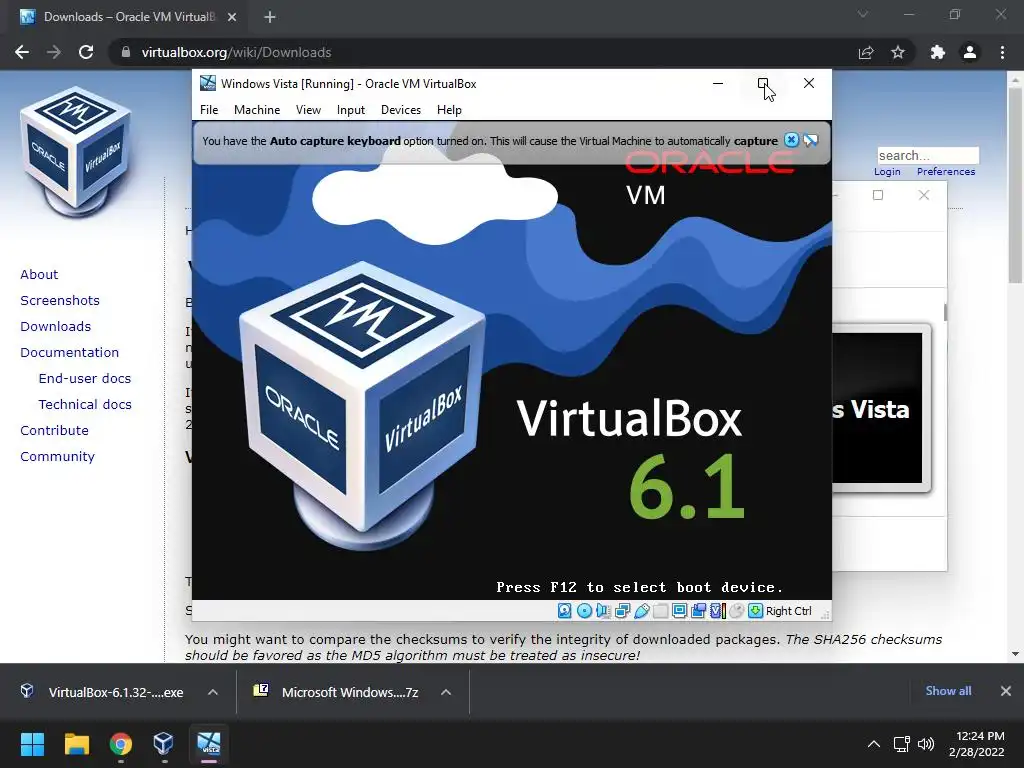1024x768 pixels.
Task: Go back in Chrome
Action: 22,52
